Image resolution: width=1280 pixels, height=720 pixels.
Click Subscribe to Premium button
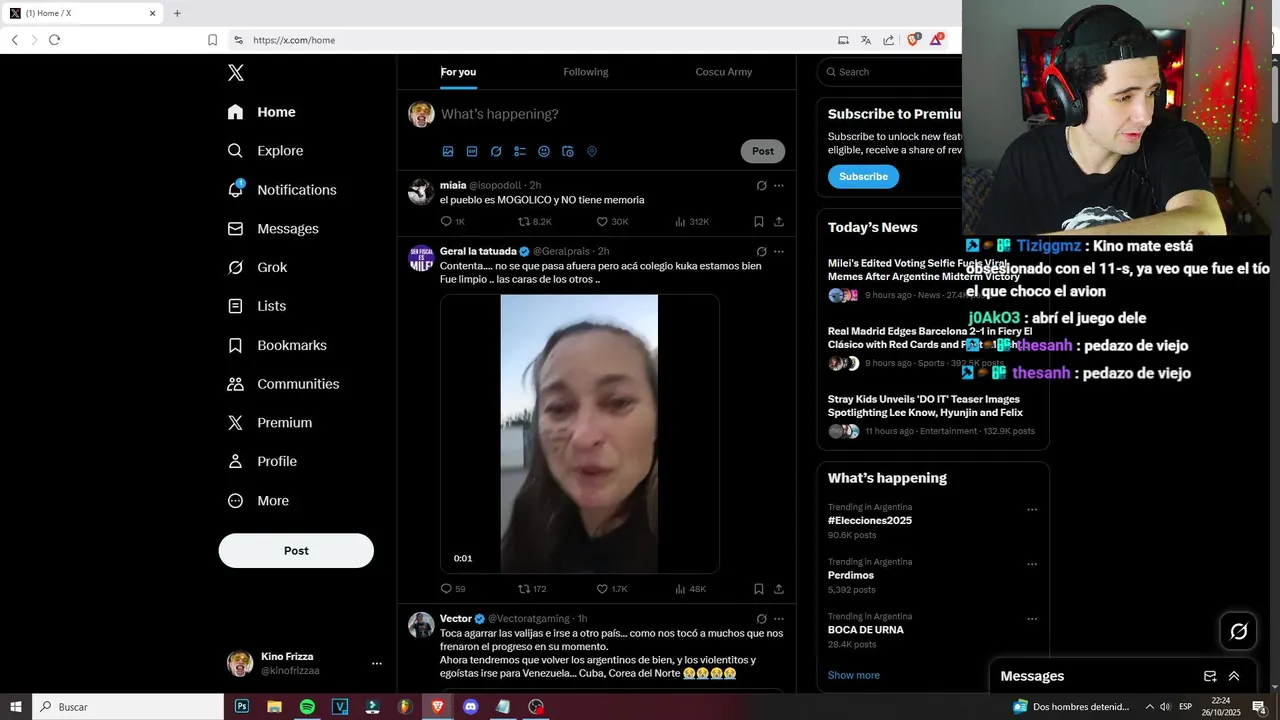click(863, 176)
